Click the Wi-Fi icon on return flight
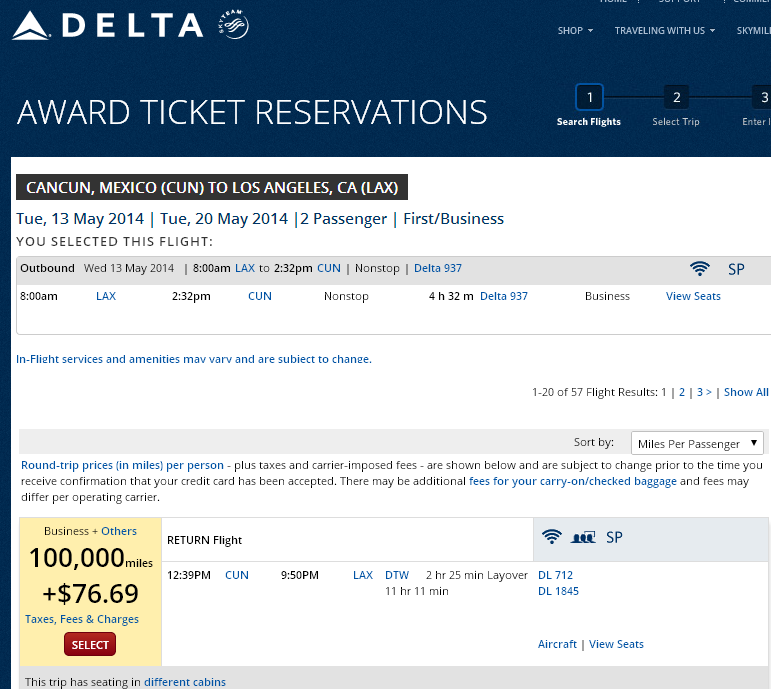This screenshot has height=689, width=771. [x=552, y=536]
